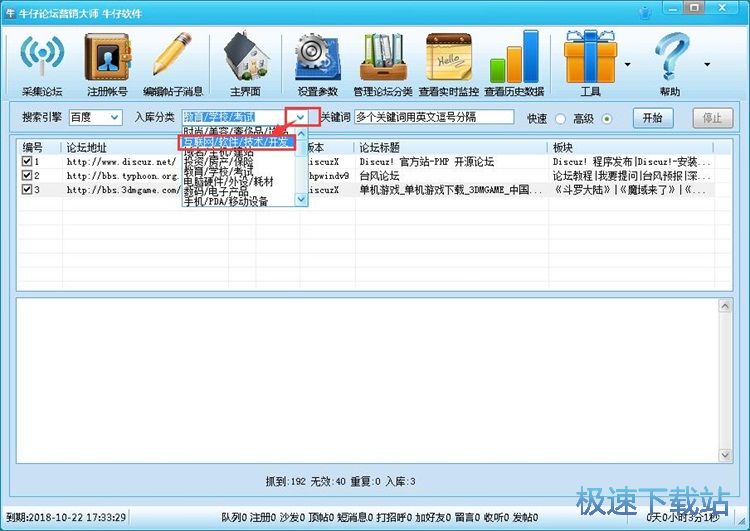Screen dimensions: 750x531
Task: Open 设置参数 settings gear
Action: [x=318, y=64]
